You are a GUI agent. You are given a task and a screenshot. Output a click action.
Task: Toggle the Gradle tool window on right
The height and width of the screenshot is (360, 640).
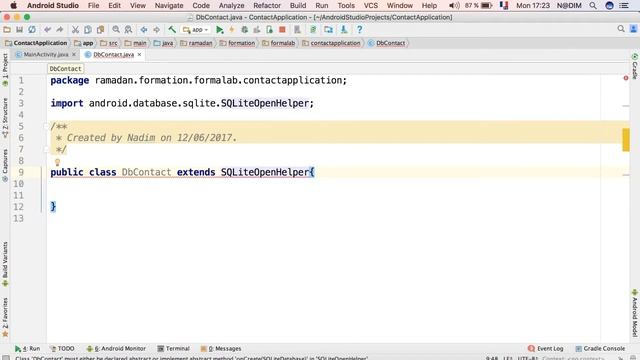pos(635,66)
